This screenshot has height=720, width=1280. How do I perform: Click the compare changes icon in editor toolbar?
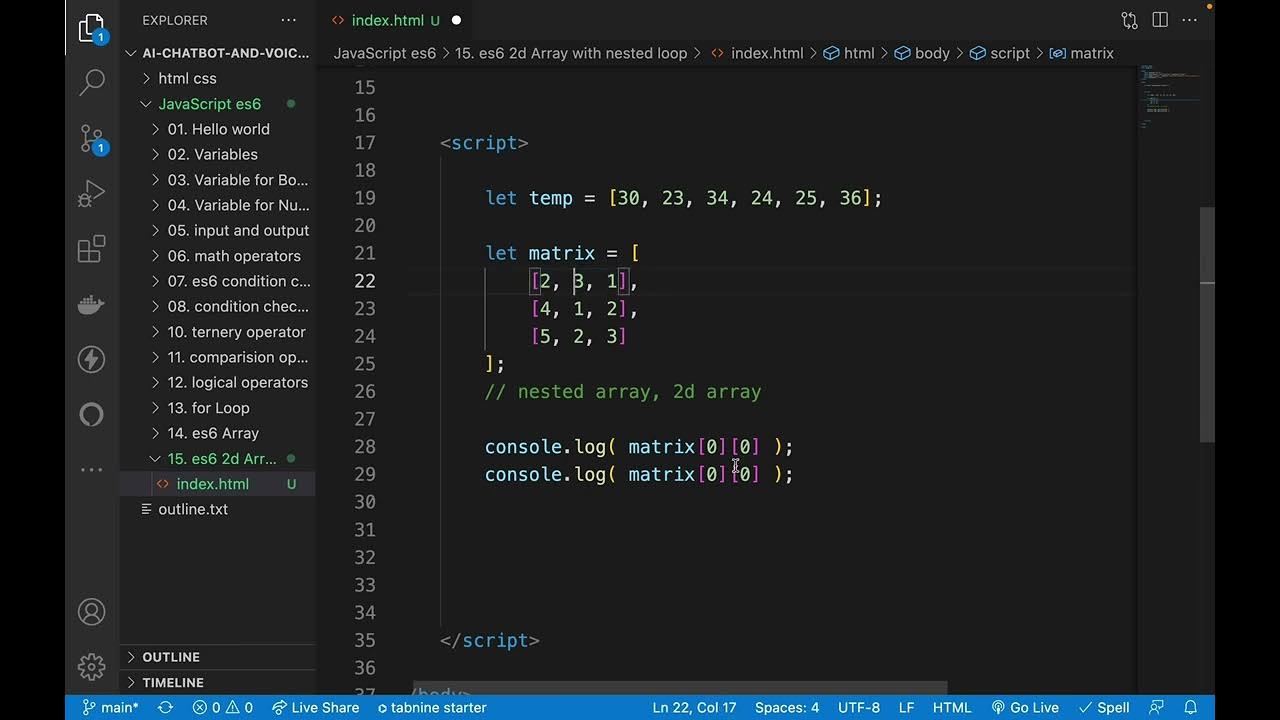1129,20
